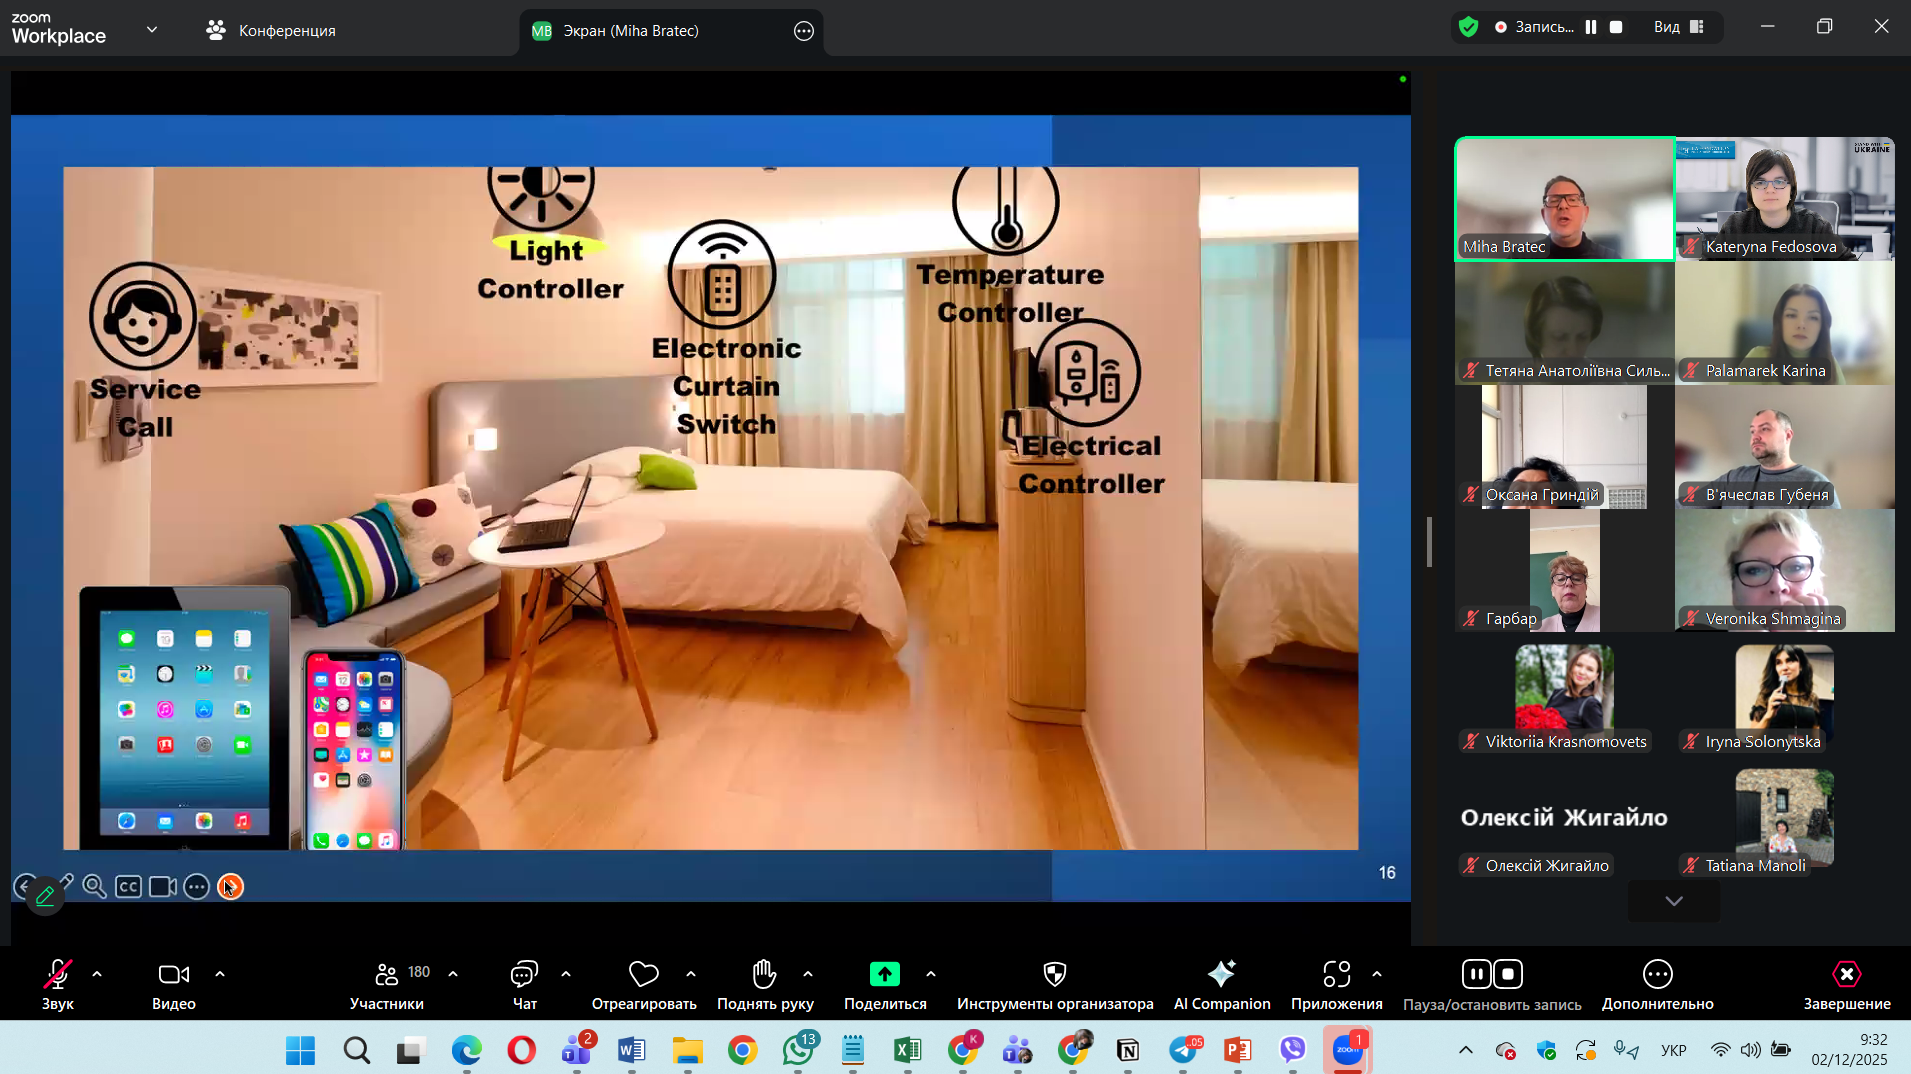The height and width of the screenshot is (1074, 1911).
Task: Open AI Companion
Action: 1221,974
